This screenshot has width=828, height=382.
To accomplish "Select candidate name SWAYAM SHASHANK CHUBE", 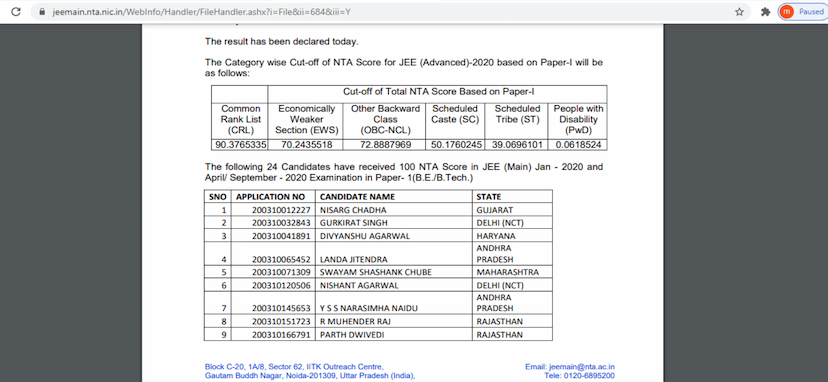I will pos(375,273).
